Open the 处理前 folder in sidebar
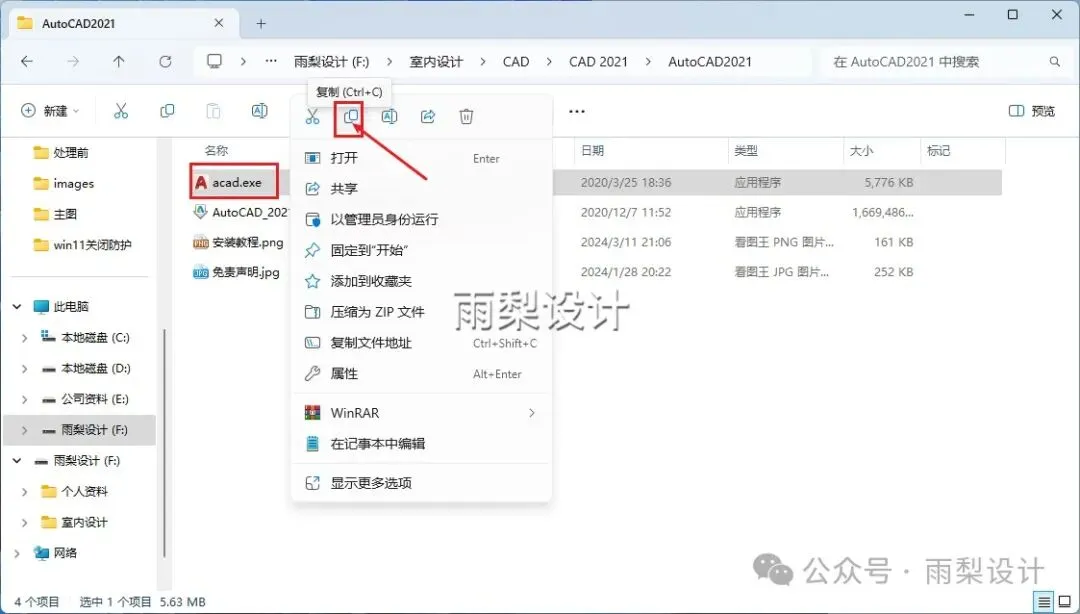1080x614 pixels. point(62,152)
